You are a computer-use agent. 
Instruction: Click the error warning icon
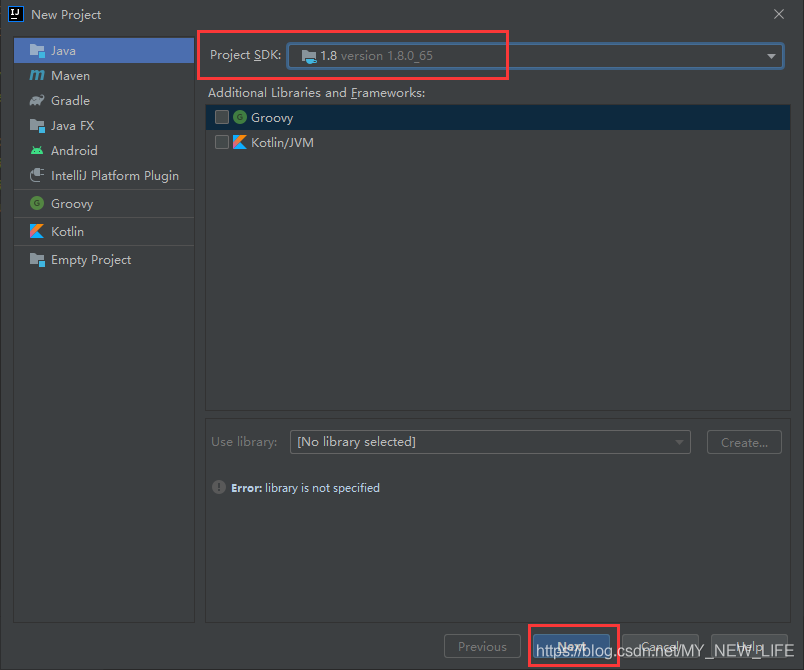coord(219,487)
